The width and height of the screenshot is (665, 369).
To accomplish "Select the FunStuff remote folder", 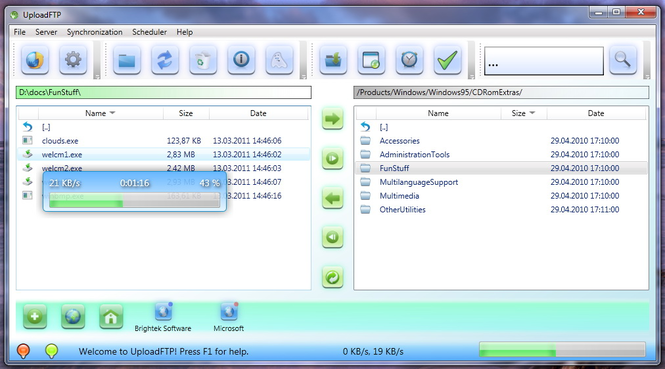I will [x=501, y=168].
